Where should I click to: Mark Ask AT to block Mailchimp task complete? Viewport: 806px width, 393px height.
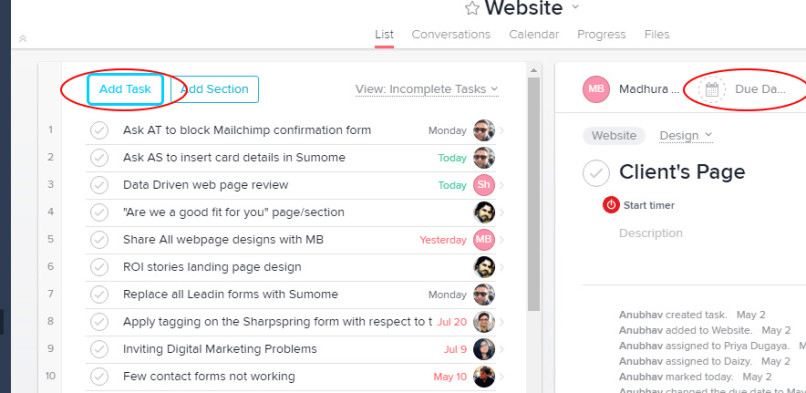pos(99,130)
